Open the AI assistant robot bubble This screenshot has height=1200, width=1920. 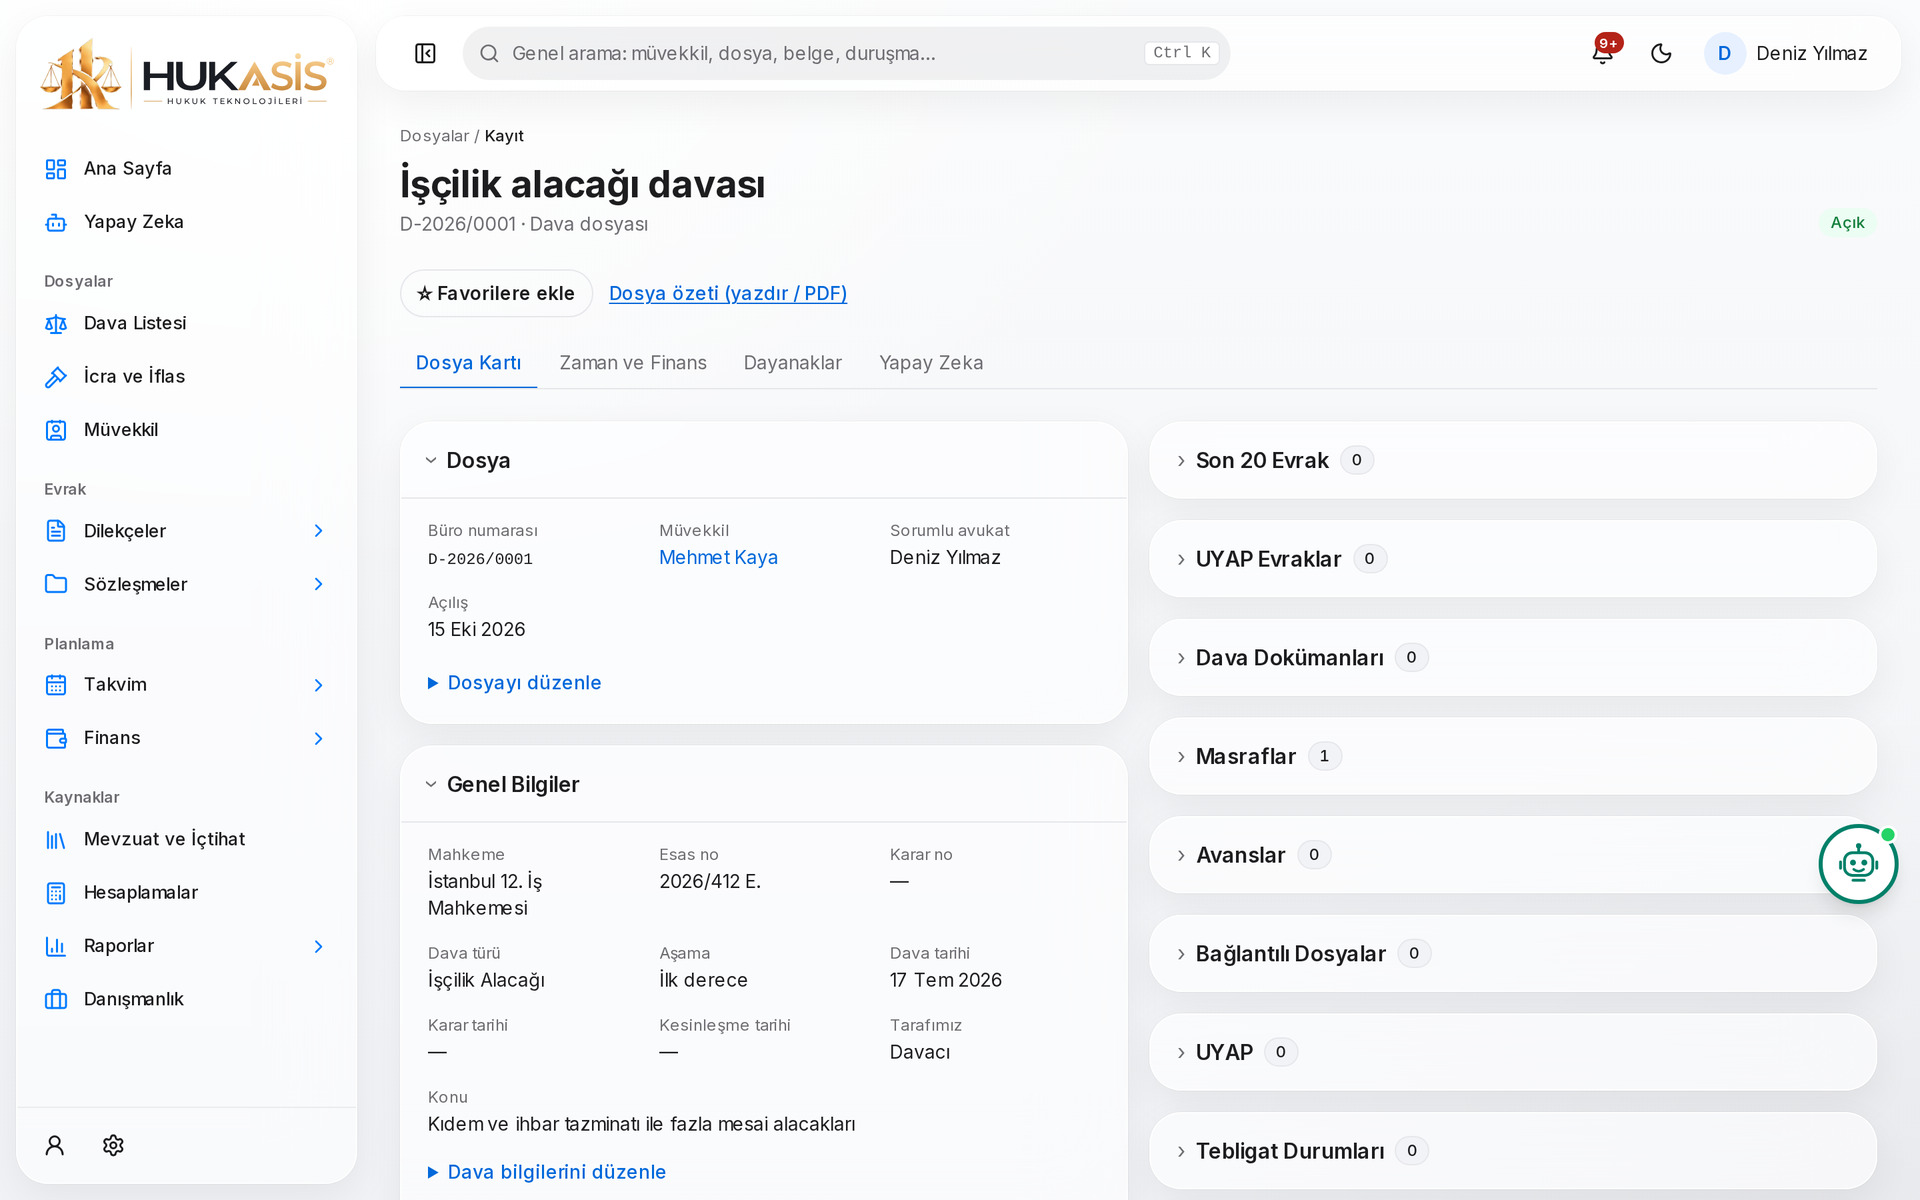click(1858, 864)
